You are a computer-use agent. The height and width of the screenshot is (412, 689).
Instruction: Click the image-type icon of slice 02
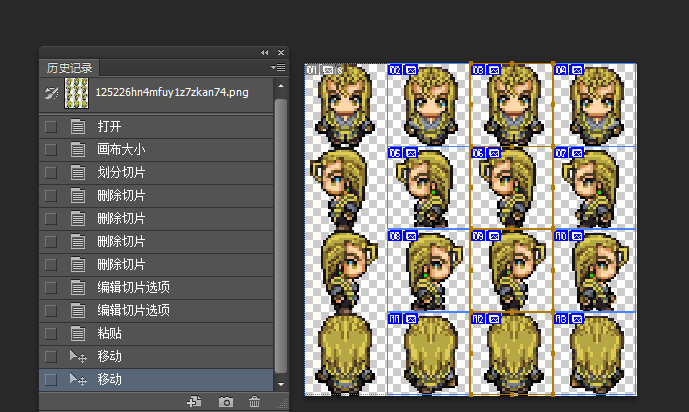(x=411, y=70)
